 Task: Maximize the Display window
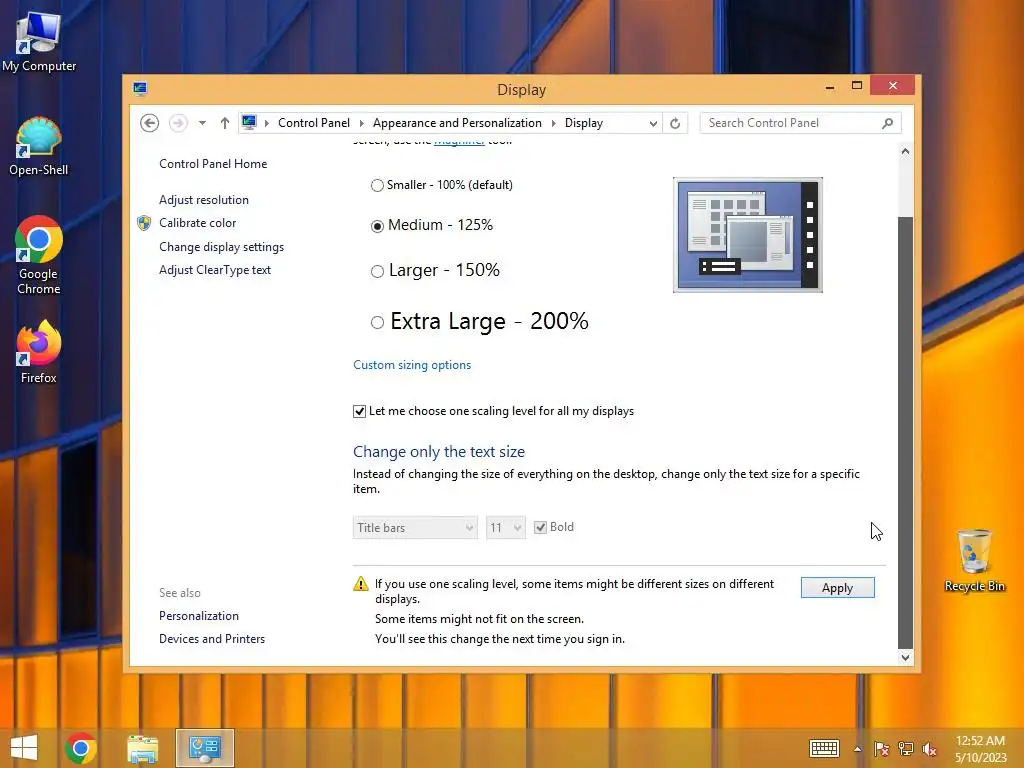pyautogui.click(x=857, y=86)
